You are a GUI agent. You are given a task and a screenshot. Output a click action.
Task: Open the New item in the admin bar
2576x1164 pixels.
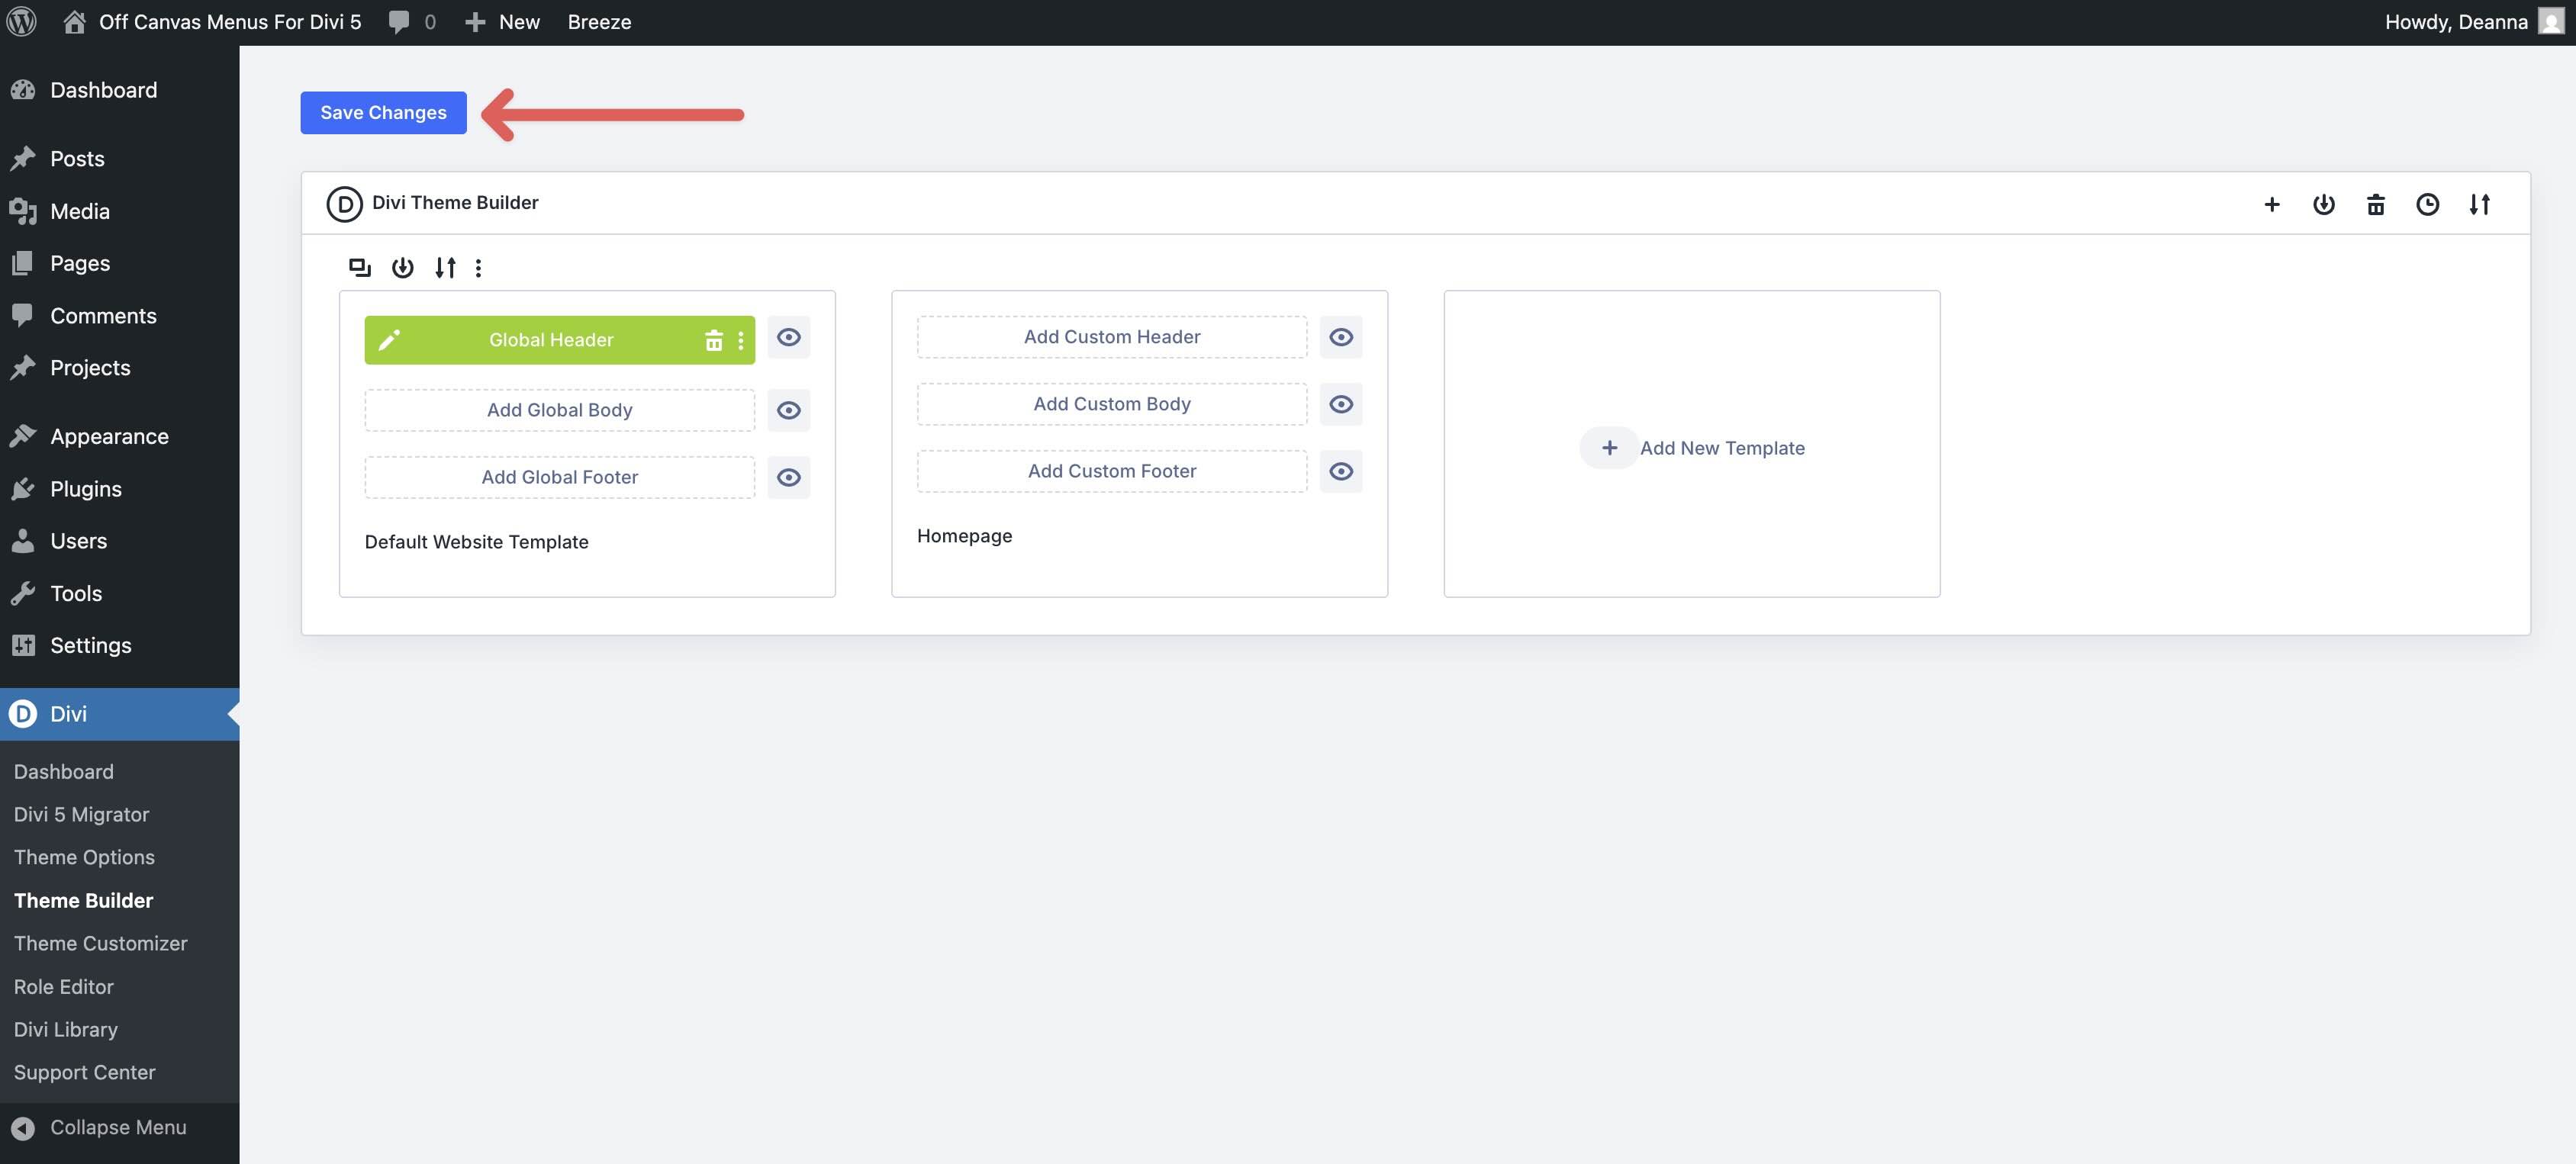(502, 21)
